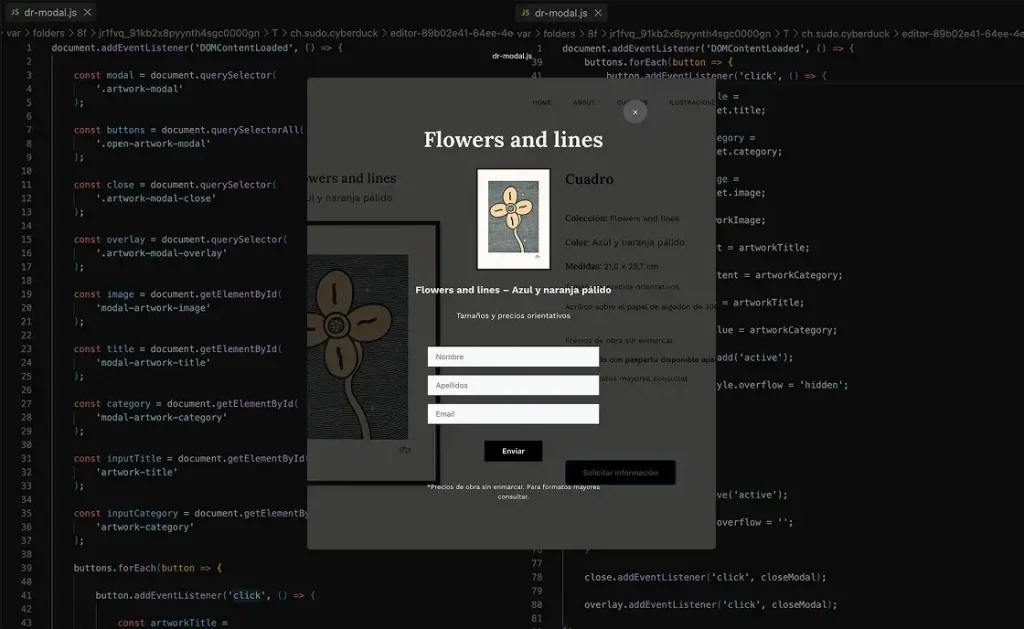Click the 'ch.sudo.cyberduck' breadcrumb in right editor
The image size is (1024, 629).
[845, 33]
